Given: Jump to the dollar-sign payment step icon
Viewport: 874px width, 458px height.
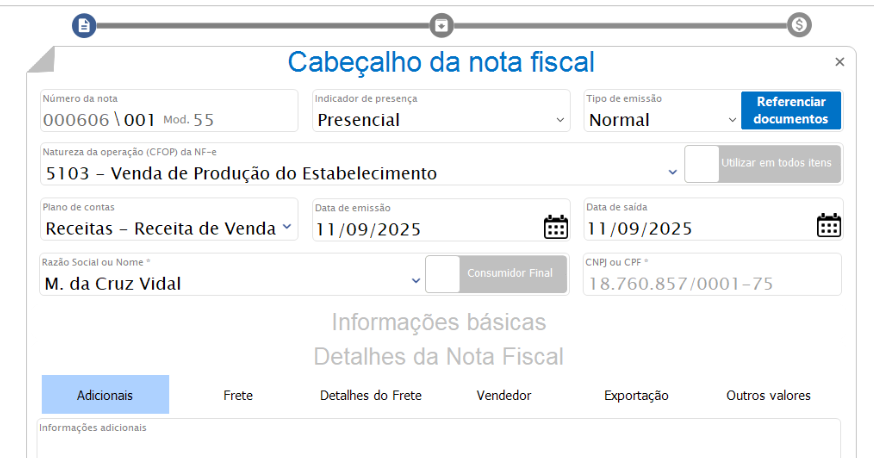Looking at the screenshot, I should (x=798, y=25).
